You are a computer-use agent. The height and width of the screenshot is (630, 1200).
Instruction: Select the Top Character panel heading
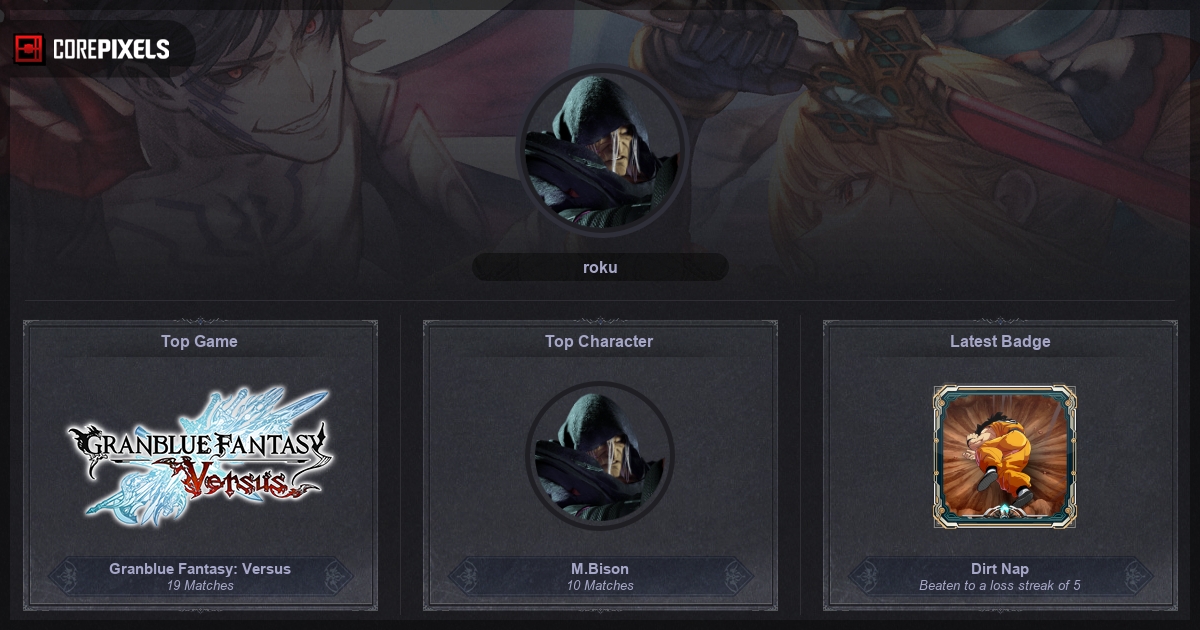click(x=599, y=341)
